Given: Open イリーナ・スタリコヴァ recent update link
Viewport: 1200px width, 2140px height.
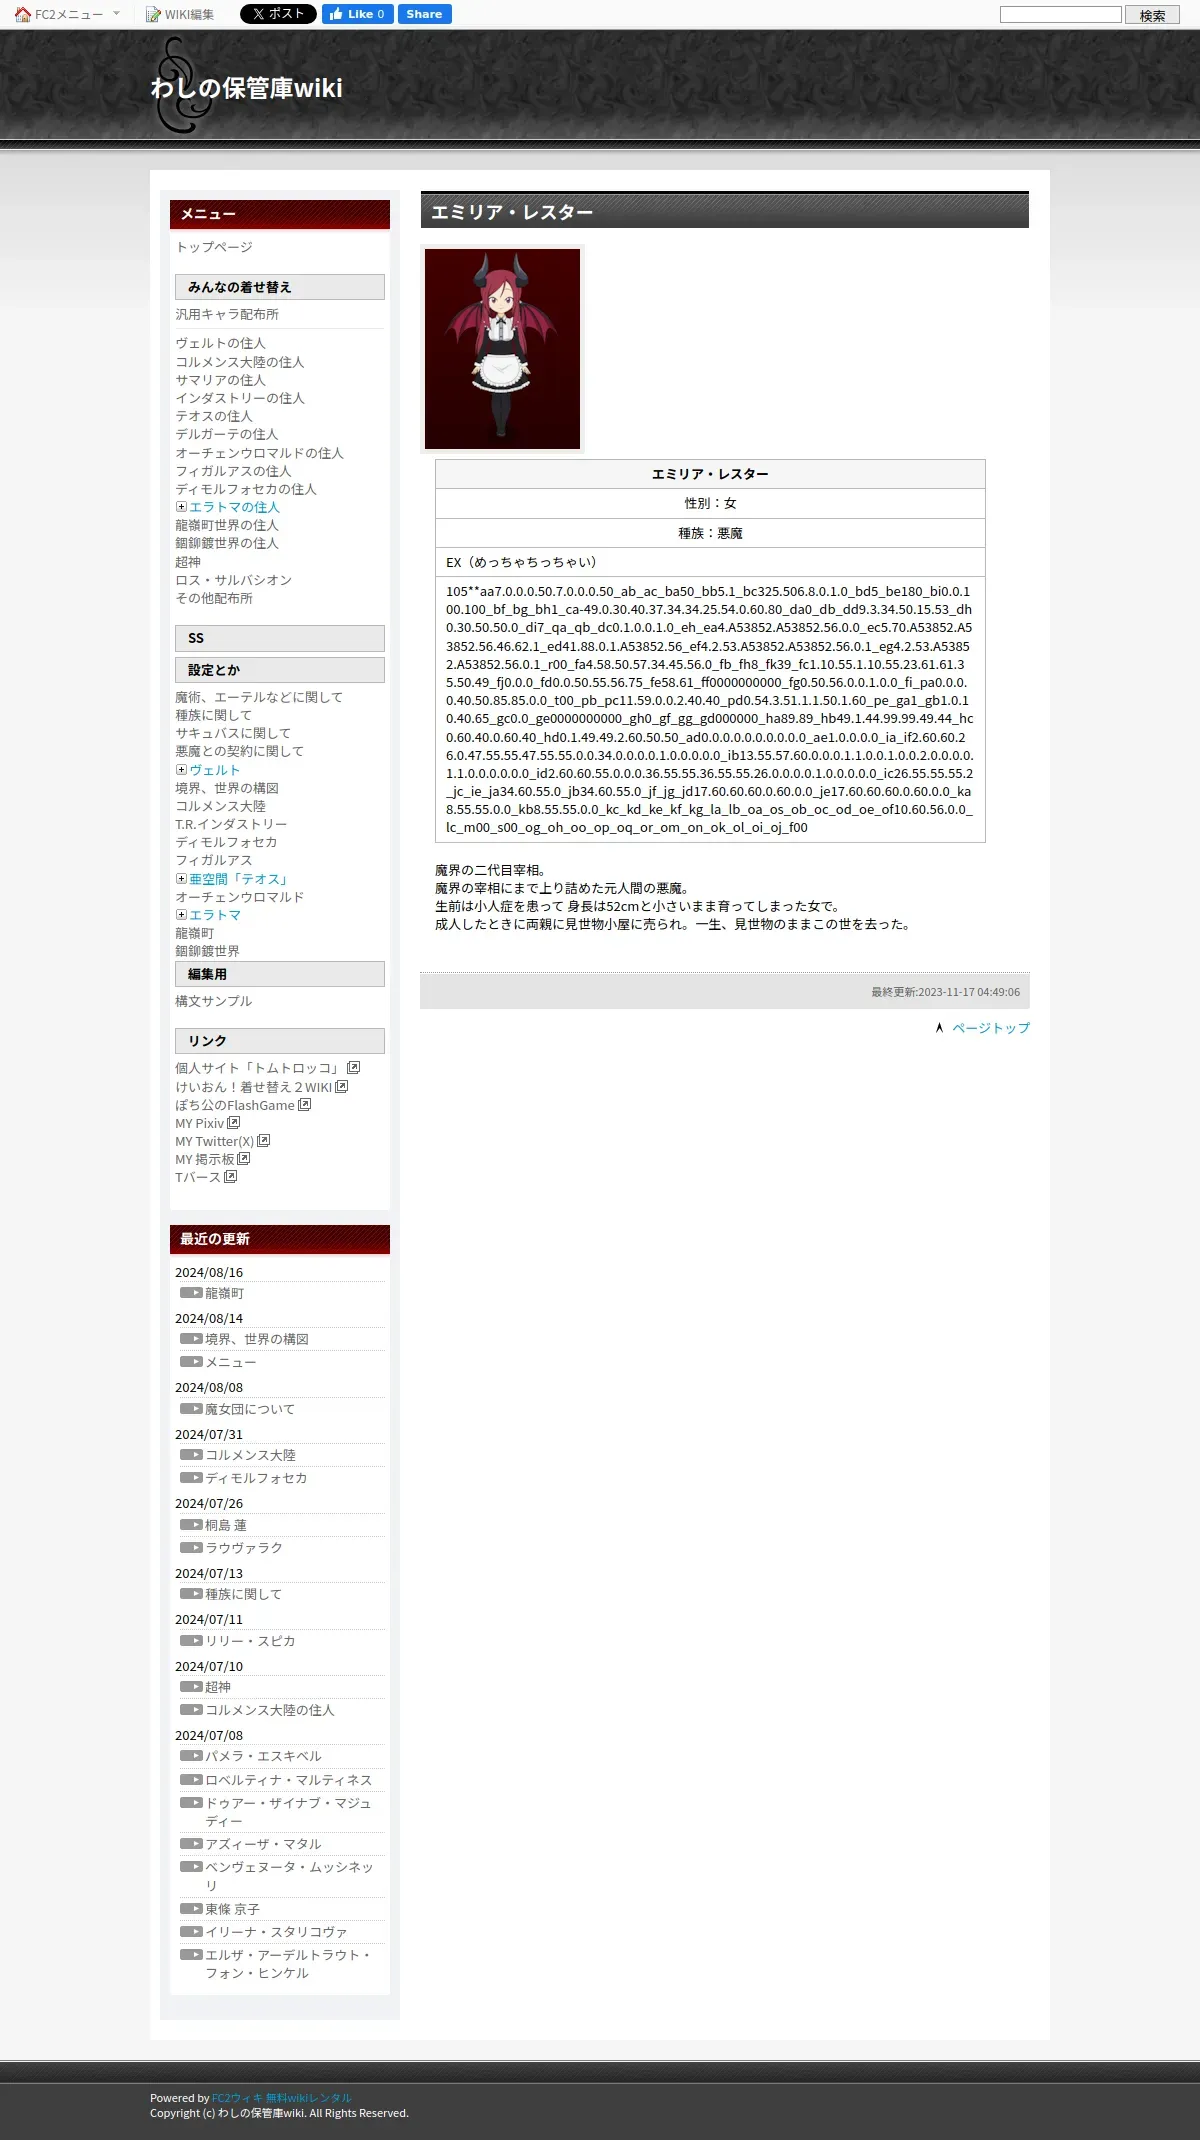Looking at the screenshot, I should 276,1932.
